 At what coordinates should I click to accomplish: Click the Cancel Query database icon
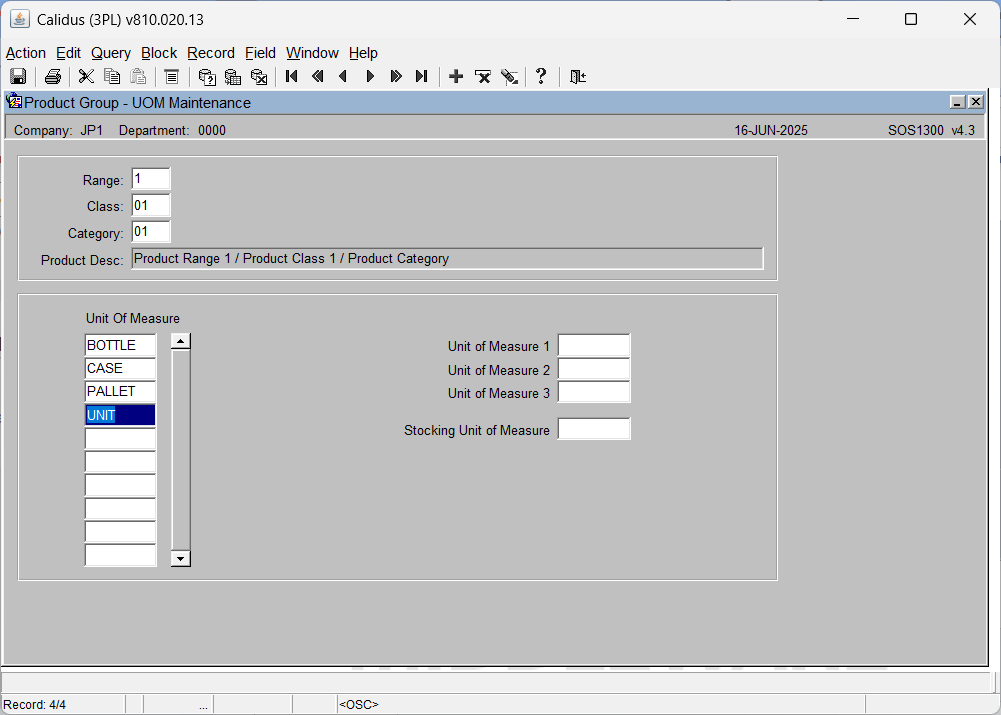coord(259,77)
